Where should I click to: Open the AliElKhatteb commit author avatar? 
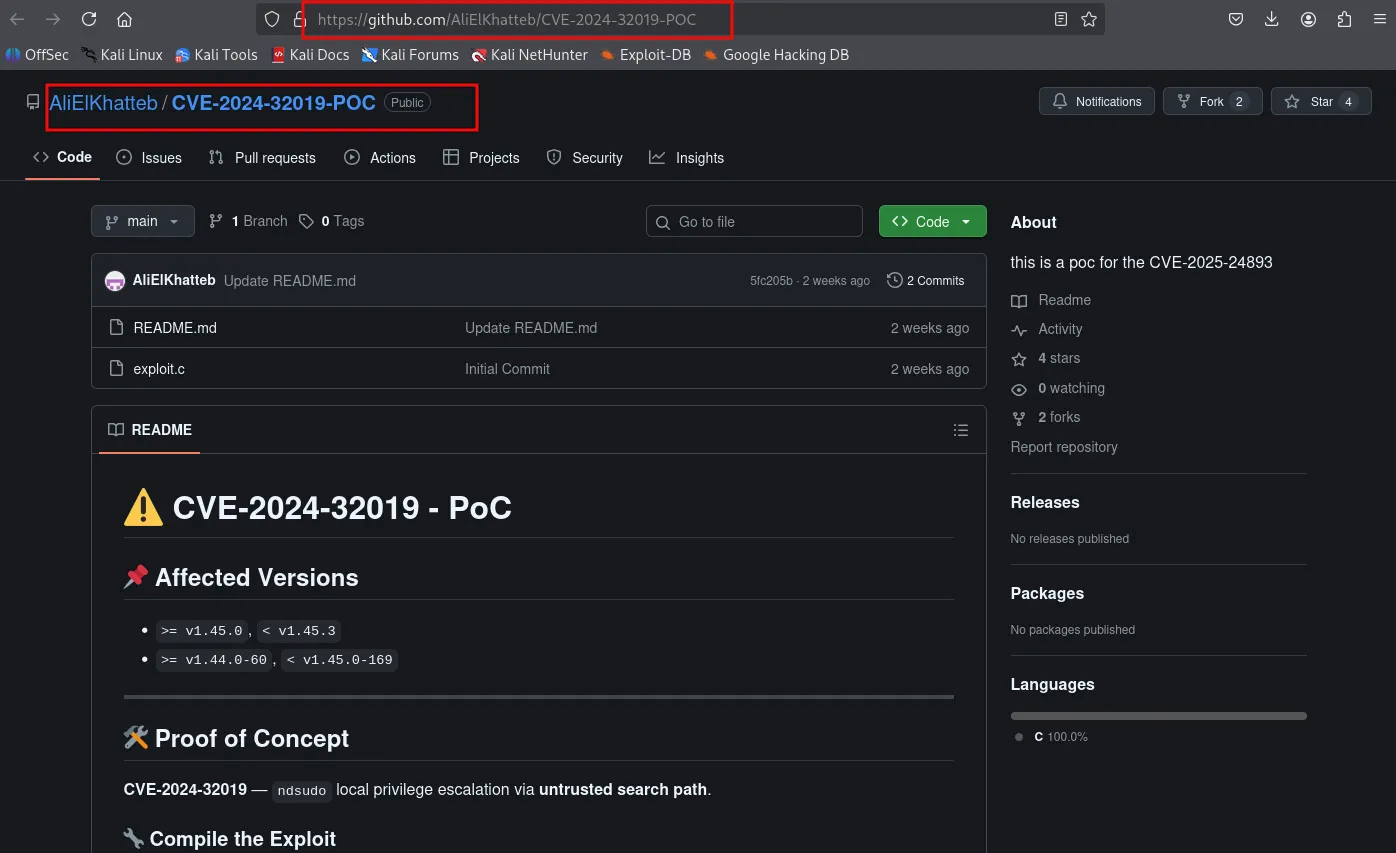[115, 281]
